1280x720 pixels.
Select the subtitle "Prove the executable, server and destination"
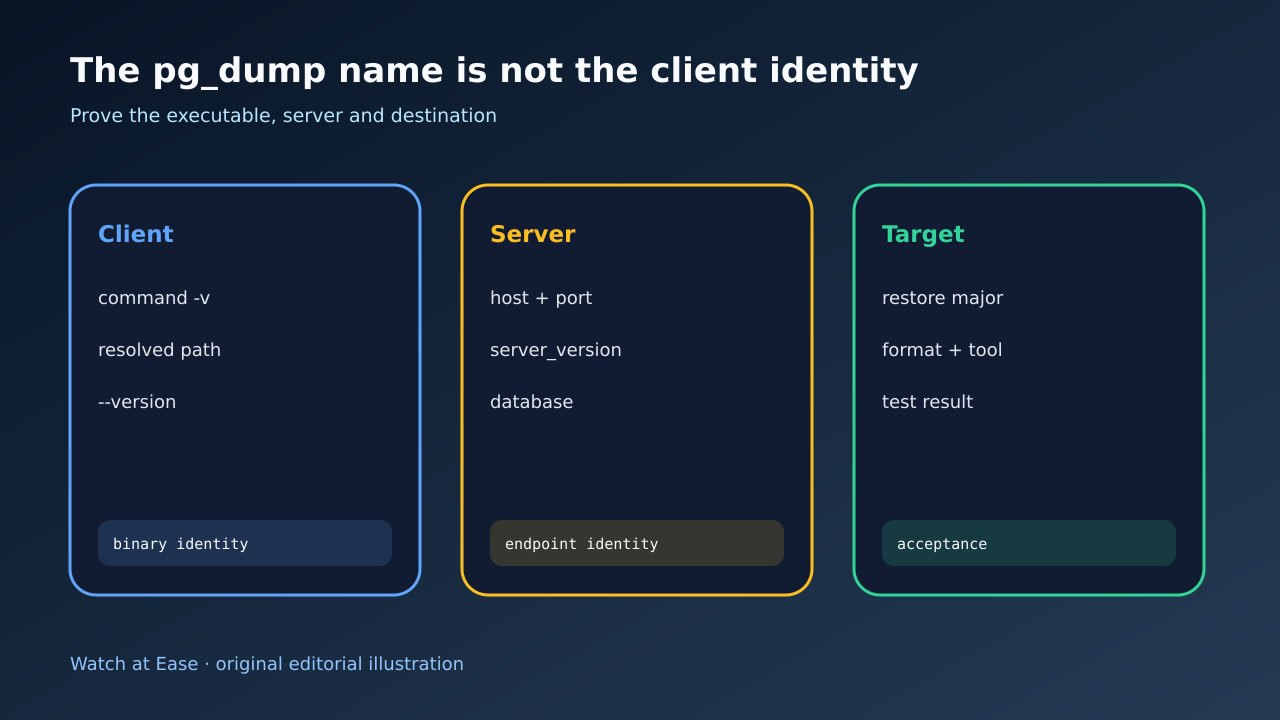pyautogui.click(x=283, y=116)
